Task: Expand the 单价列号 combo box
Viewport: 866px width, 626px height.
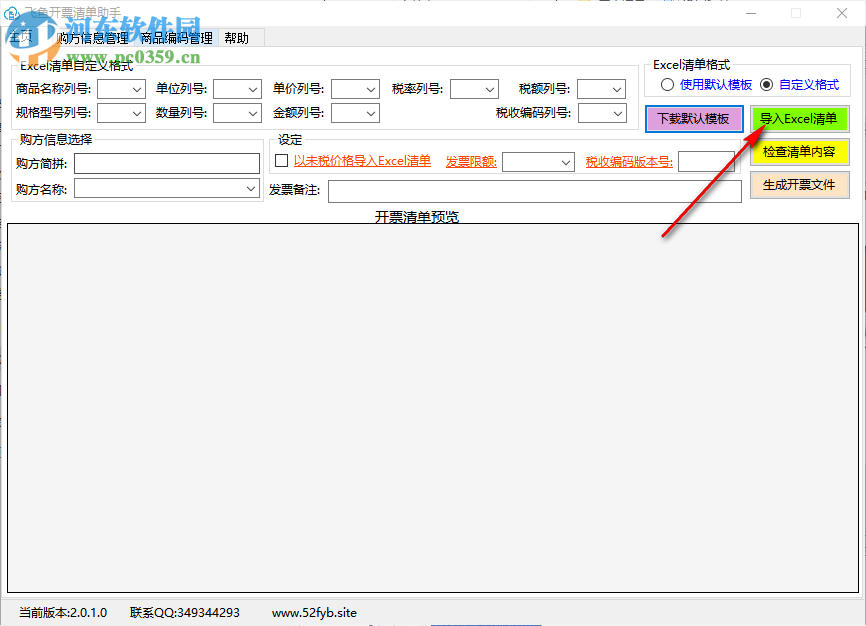Action: 356,89
